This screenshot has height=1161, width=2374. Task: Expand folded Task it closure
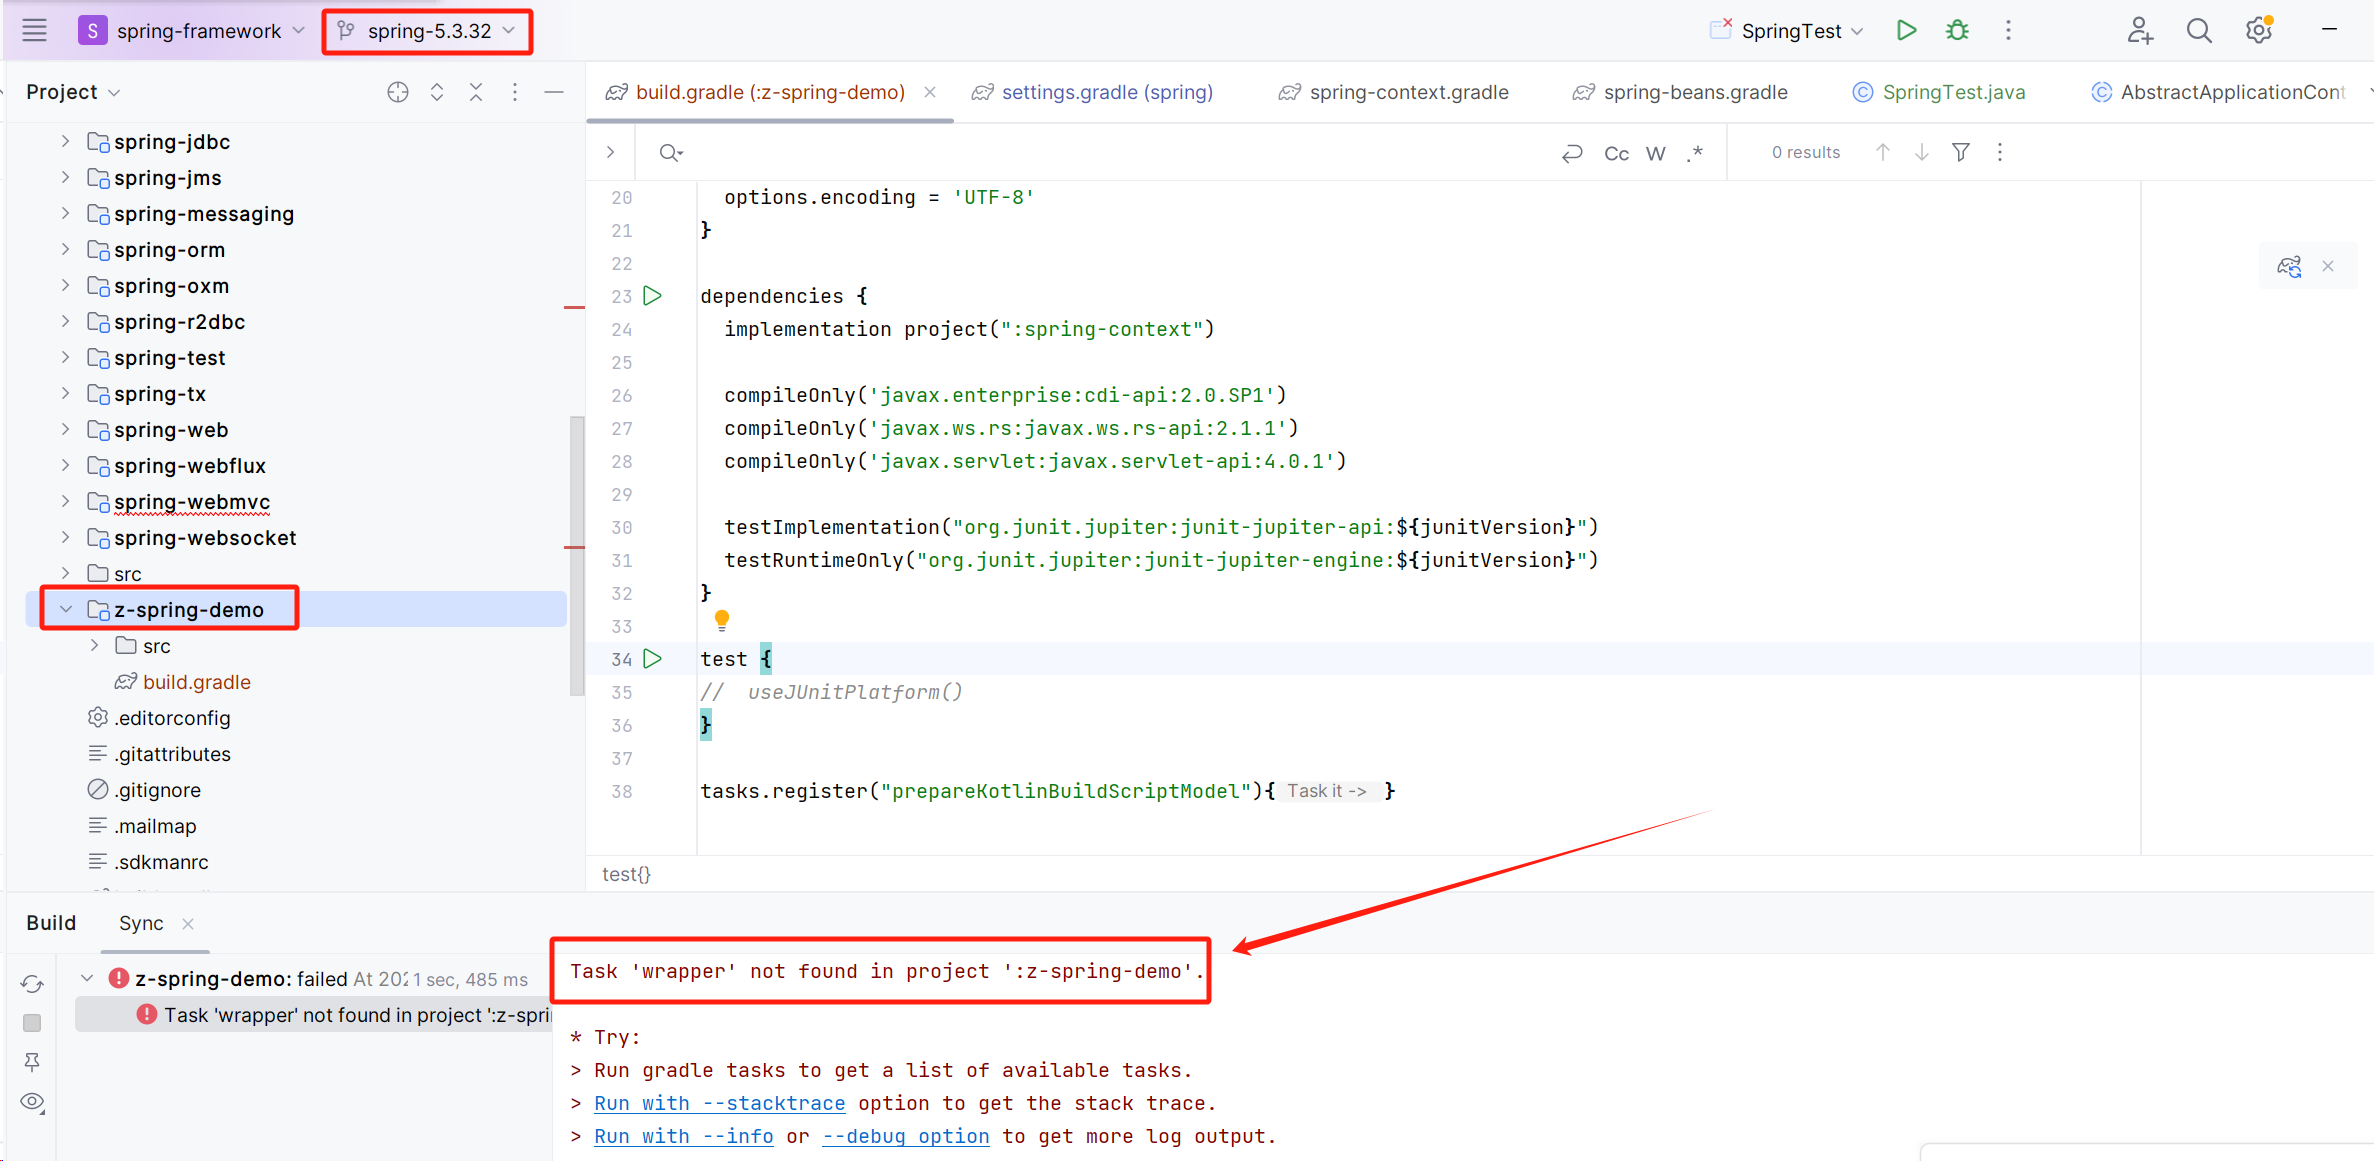pyautogui.click(x=1328, y=791)
